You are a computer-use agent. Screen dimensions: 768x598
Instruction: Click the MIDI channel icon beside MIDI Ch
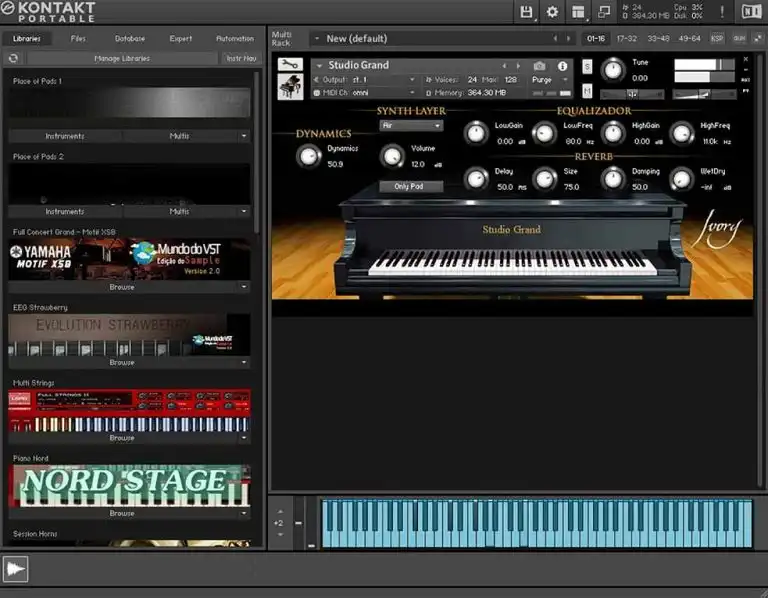coord(316,93)
